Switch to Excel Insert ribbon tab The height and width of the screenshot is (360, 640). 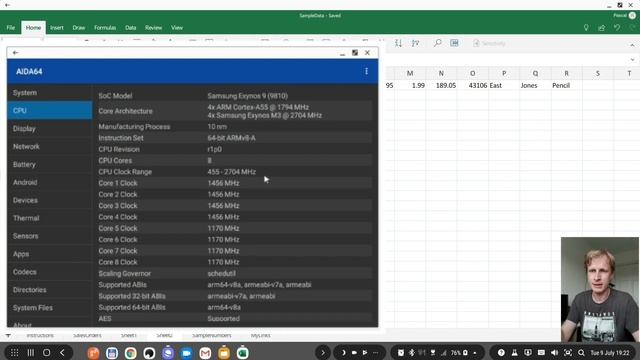(57, 28)
